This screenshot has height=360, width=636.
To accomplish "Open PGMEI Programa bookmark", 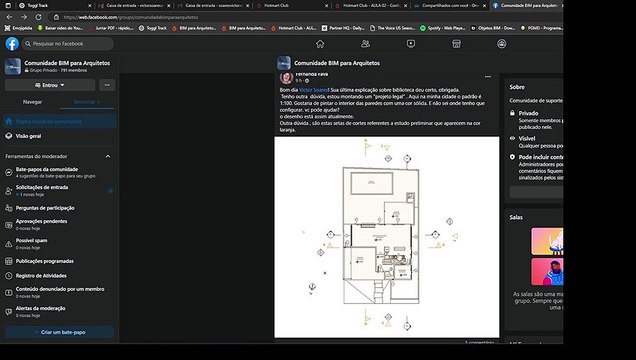I will [x=542, y=28].
